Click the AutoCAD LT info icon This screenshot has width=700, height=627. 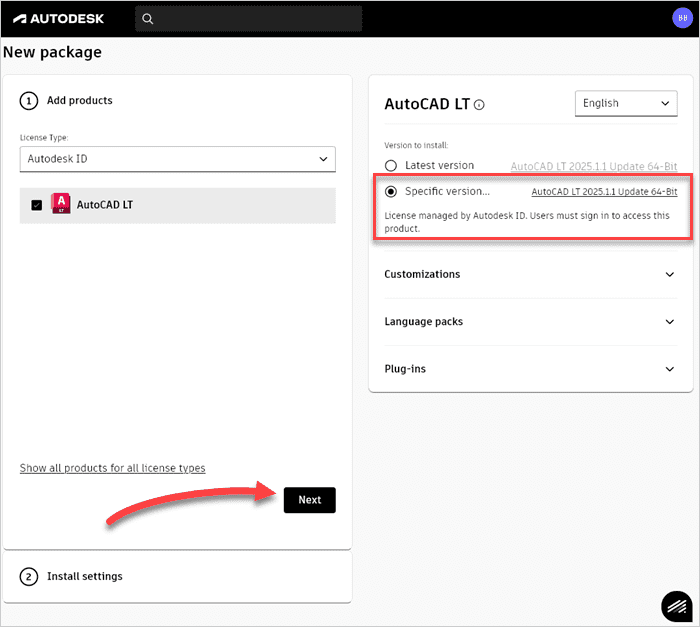coord(479,105)
